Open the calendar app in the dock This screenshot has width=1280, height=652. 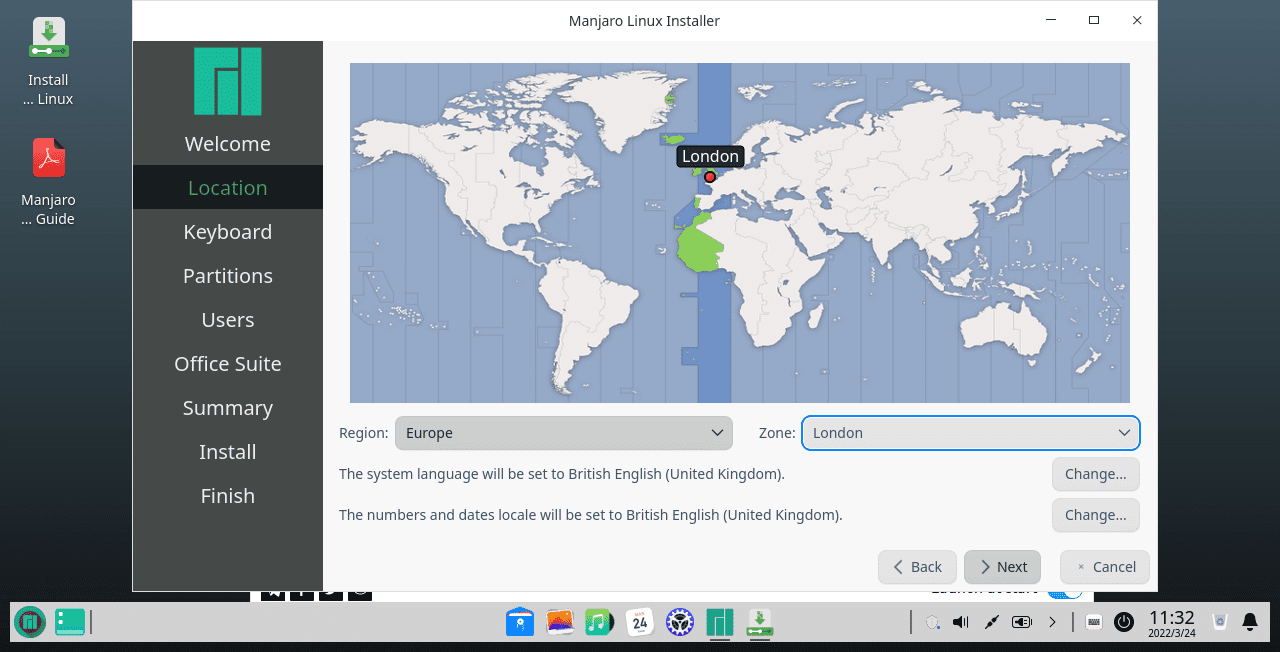(639, 622)
